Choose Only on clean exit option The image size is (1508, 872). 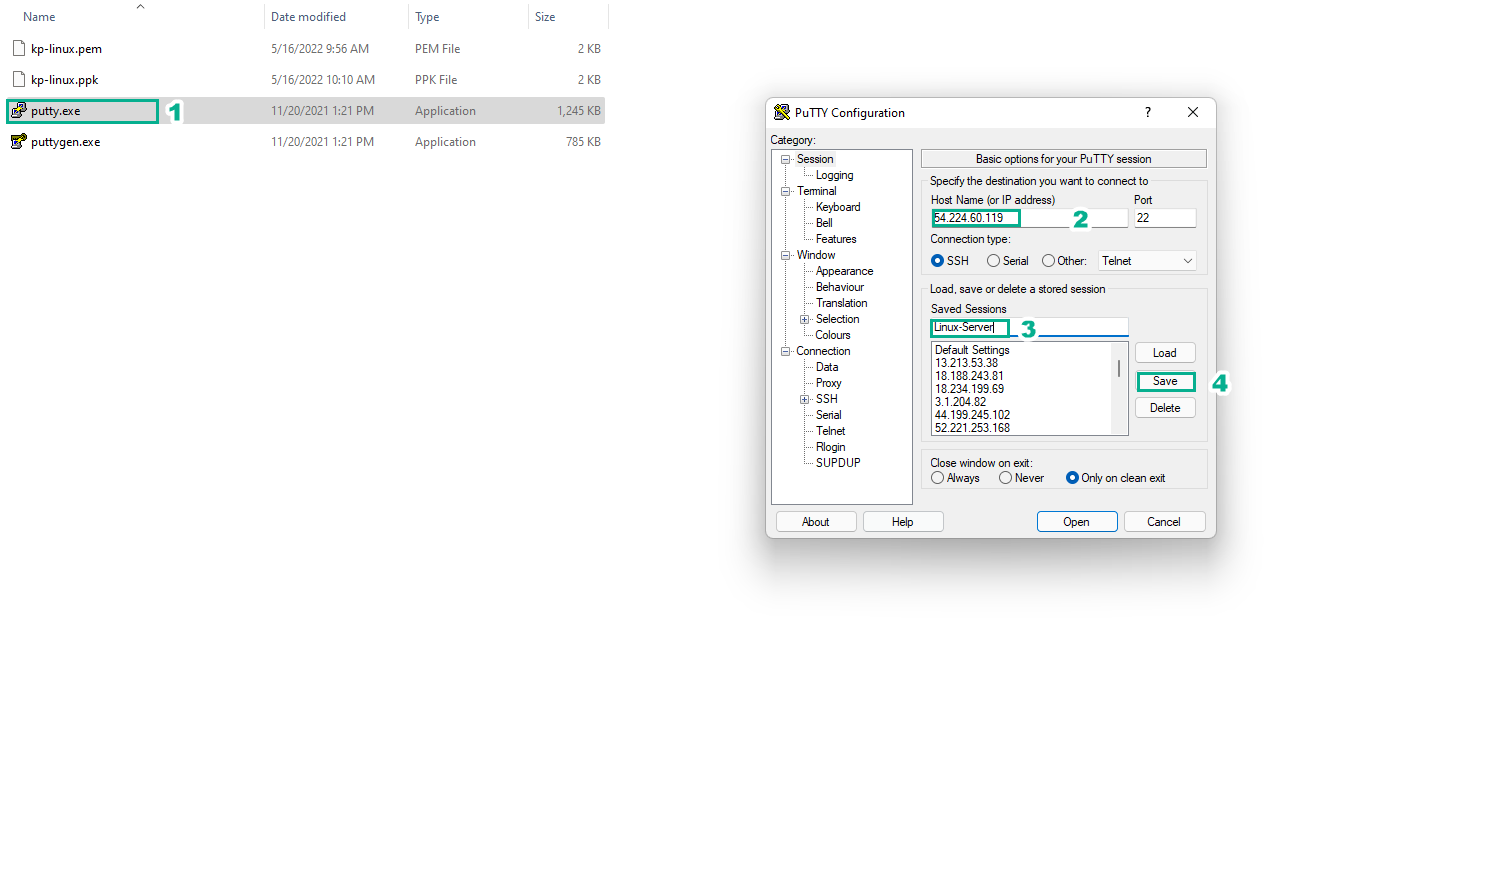click(1072, 478)
